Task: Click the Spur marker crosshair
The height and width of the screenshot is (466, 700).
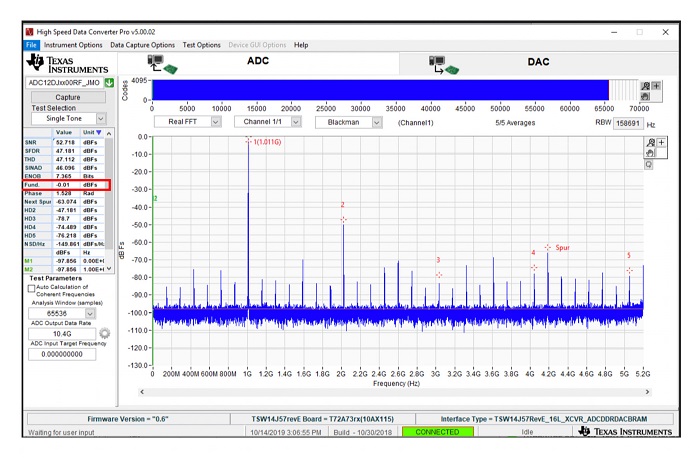Action: [548, 247]
